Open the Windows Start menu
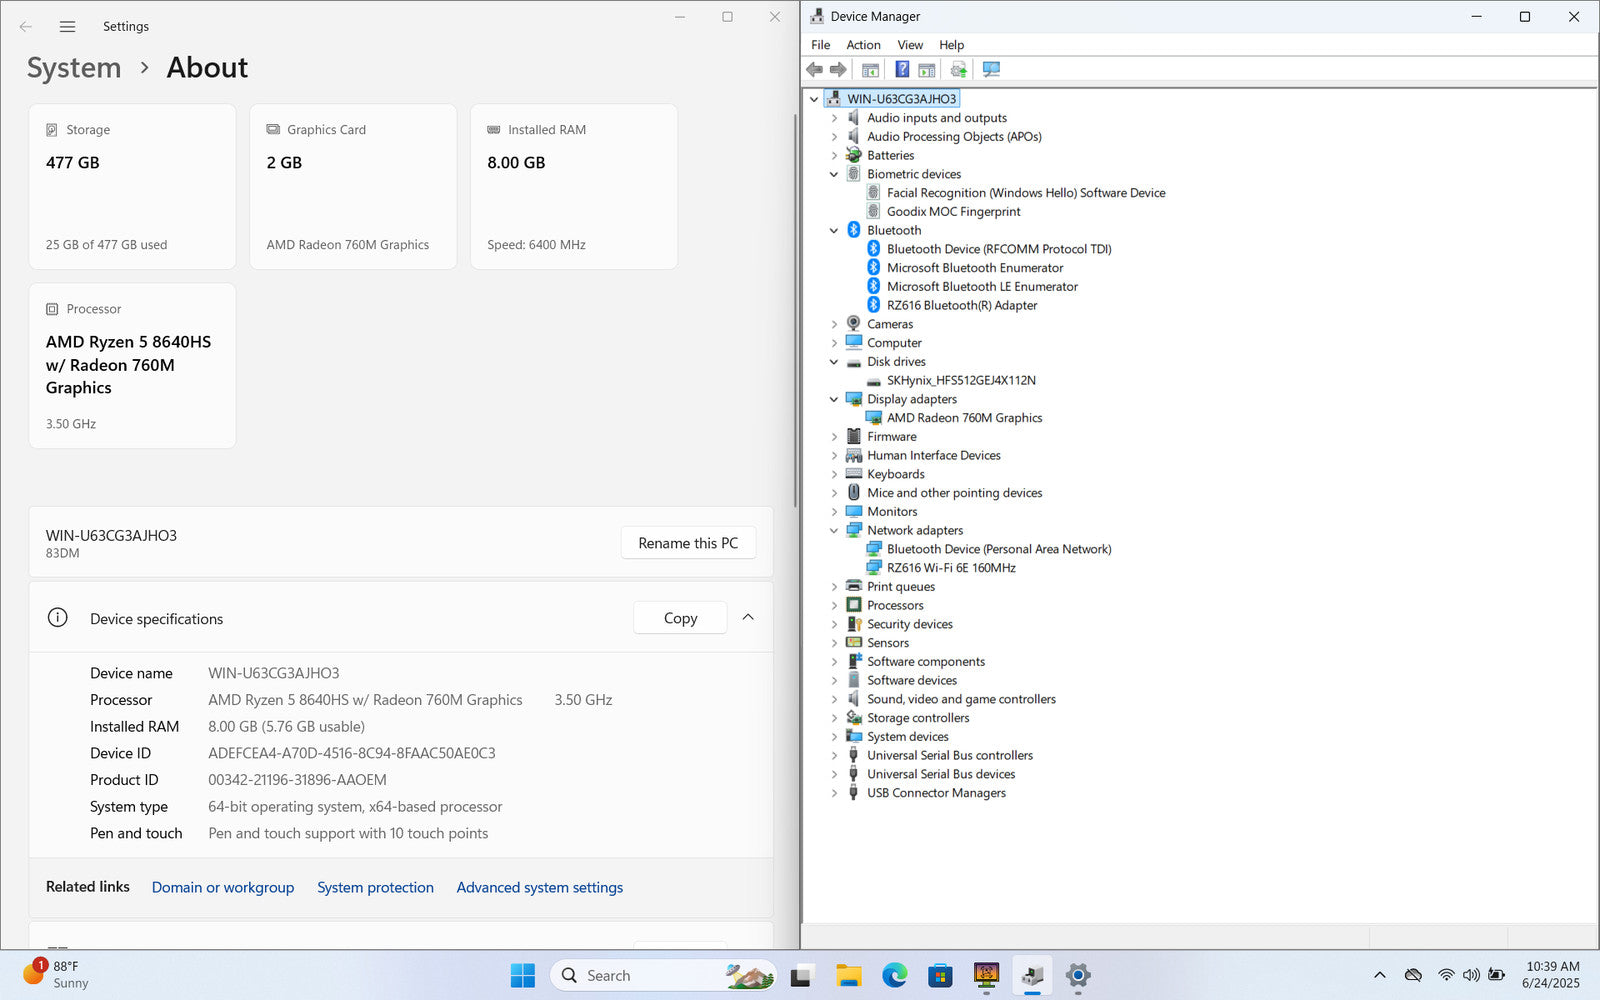Screen dimensions: 1600x1000 click(x=522, y=975)
